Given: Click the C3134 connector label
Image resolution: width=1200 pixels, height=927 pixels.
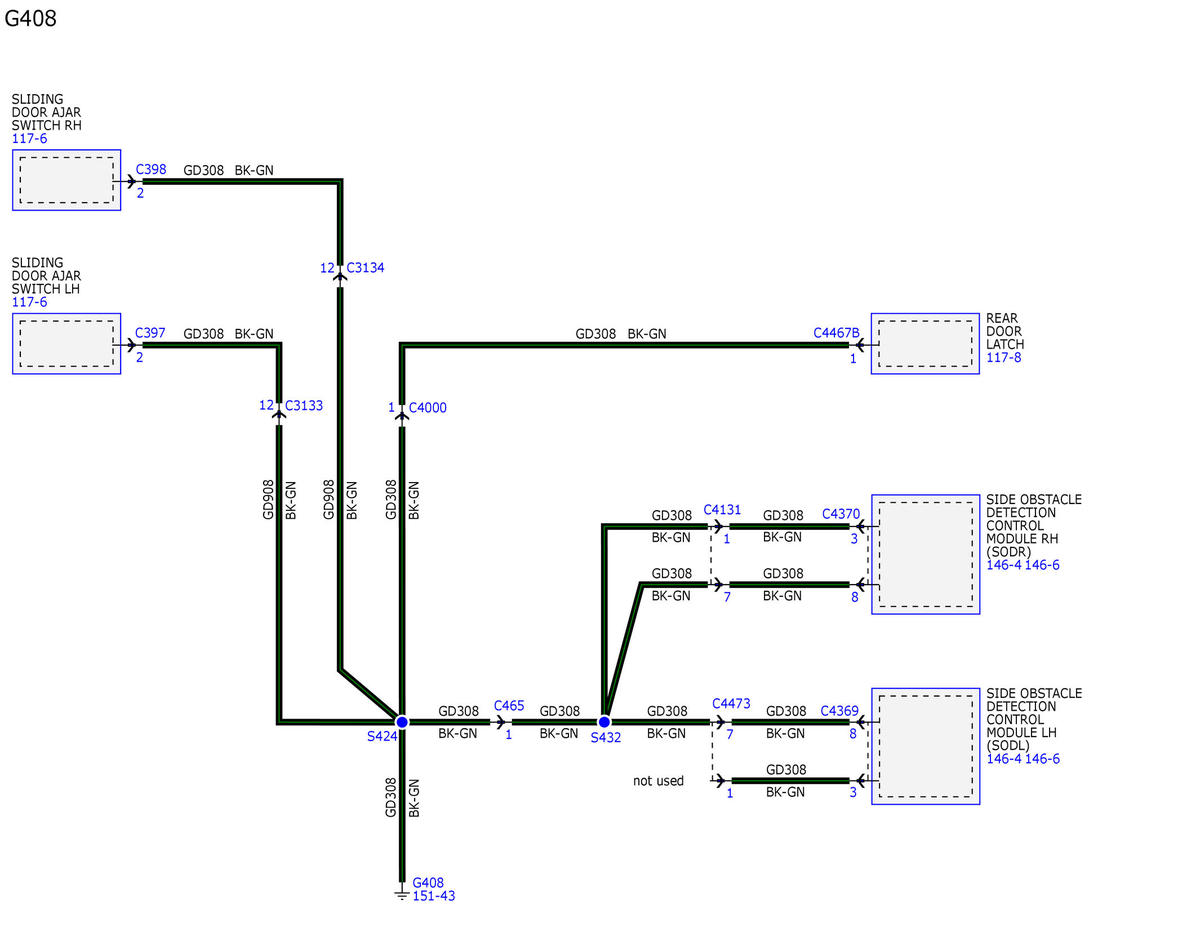Looking at the screenshot, I should click(x=365, y=268).
